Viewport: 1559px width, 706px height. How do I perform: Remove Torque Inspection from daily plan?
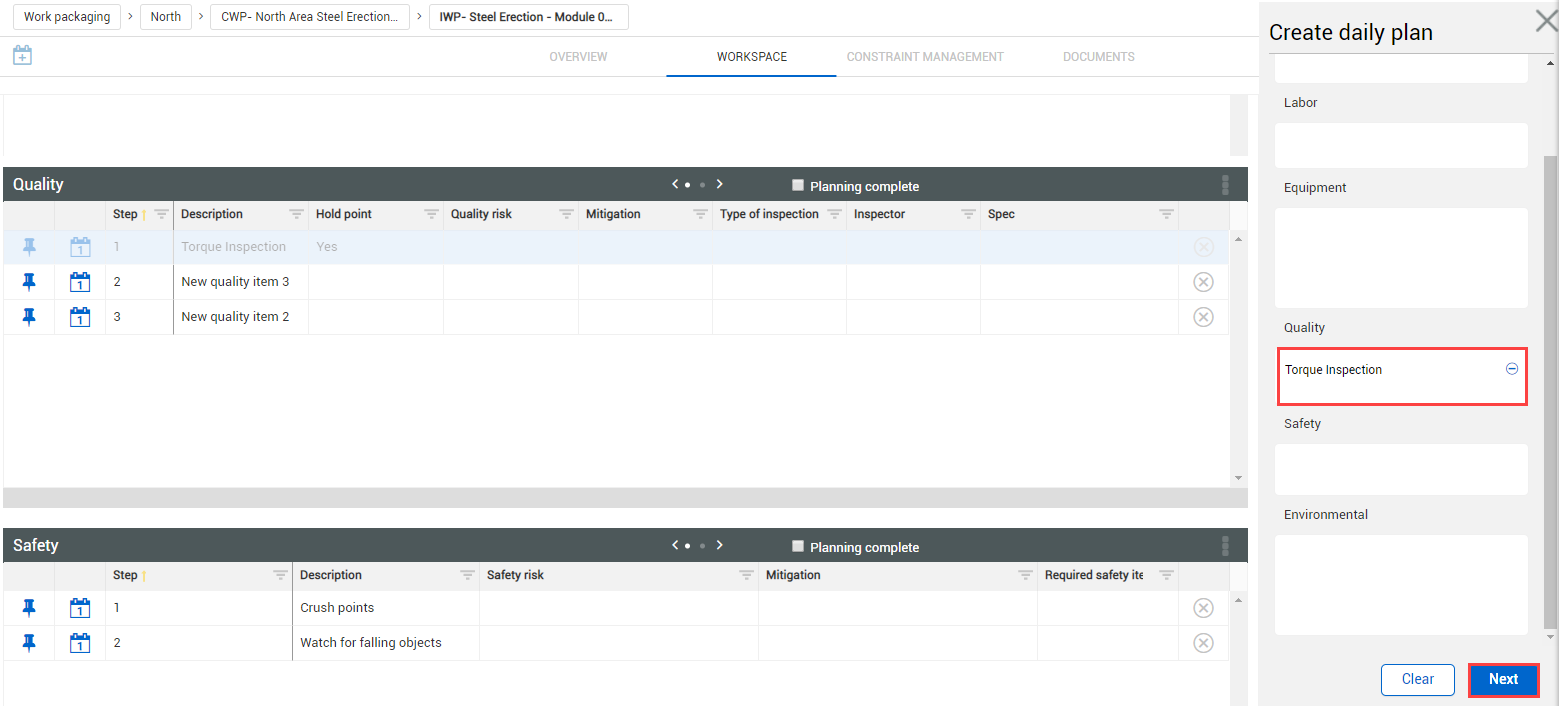pos(1511,369)
